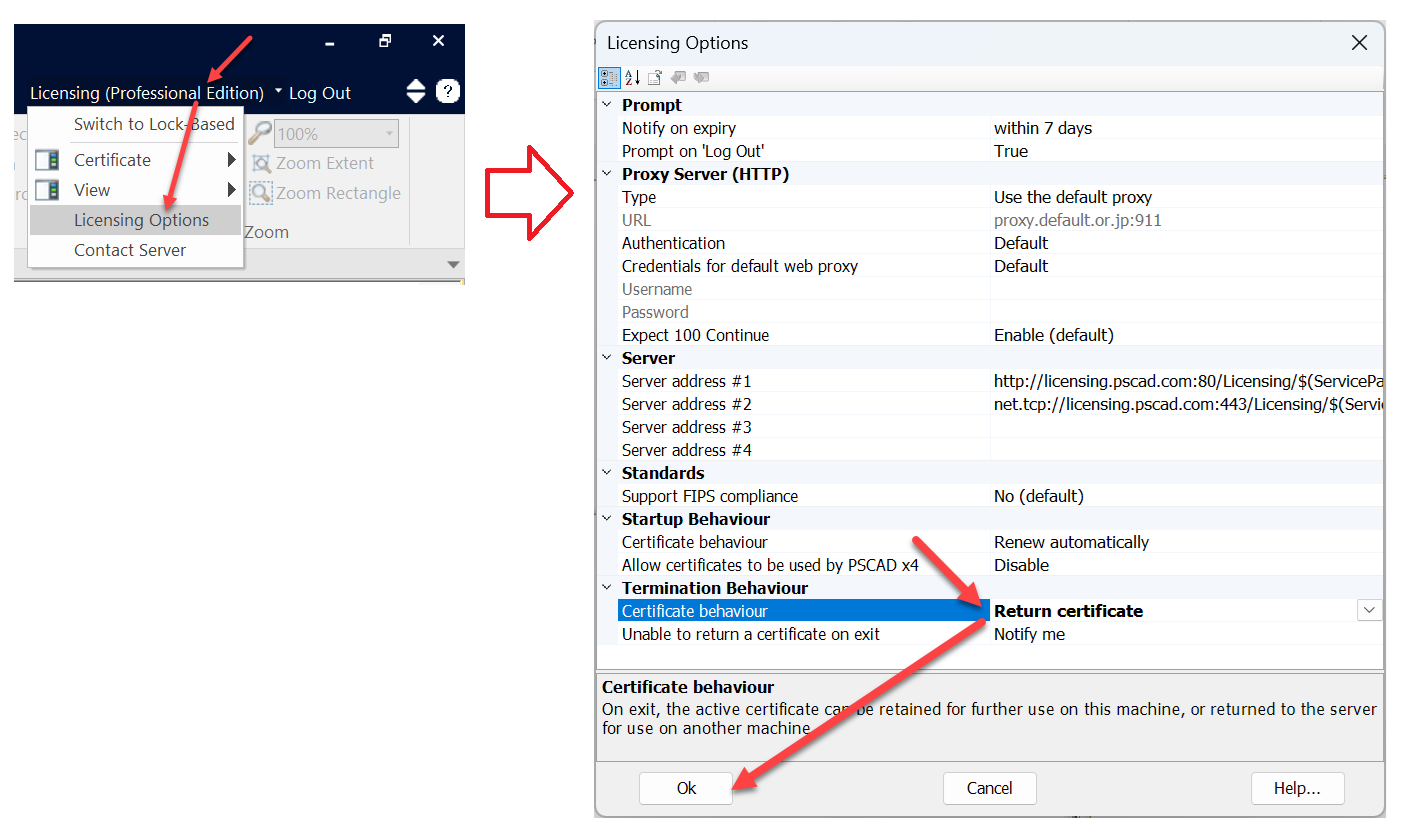Collapse the Proxy Server (HTTP) section
1402x829 pixels.
tap(607, 174)
